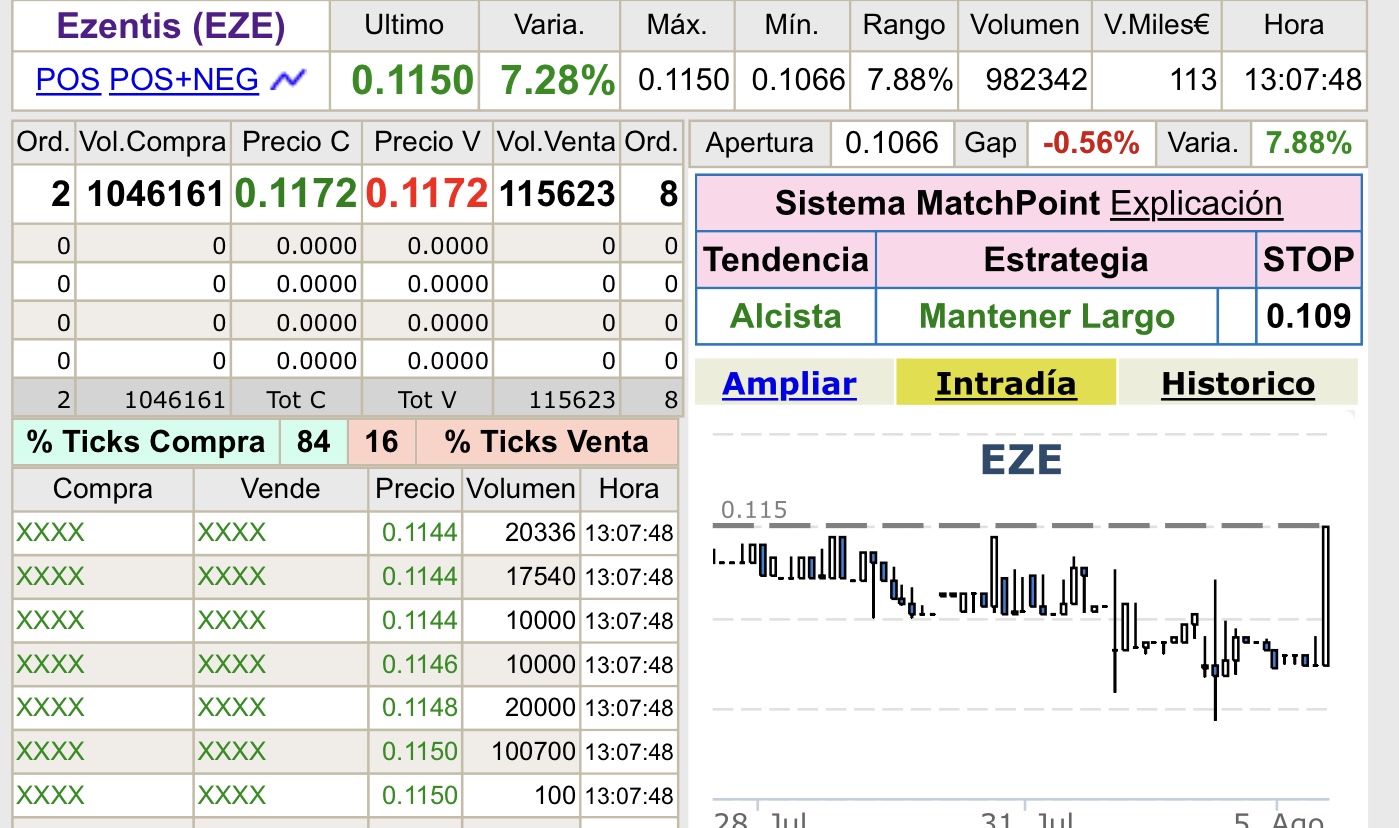Image resolution: width=1399 pixels, height=828 pixels.
Task: Click the % Ticks Venta label
Action: (x=546, y=442)
